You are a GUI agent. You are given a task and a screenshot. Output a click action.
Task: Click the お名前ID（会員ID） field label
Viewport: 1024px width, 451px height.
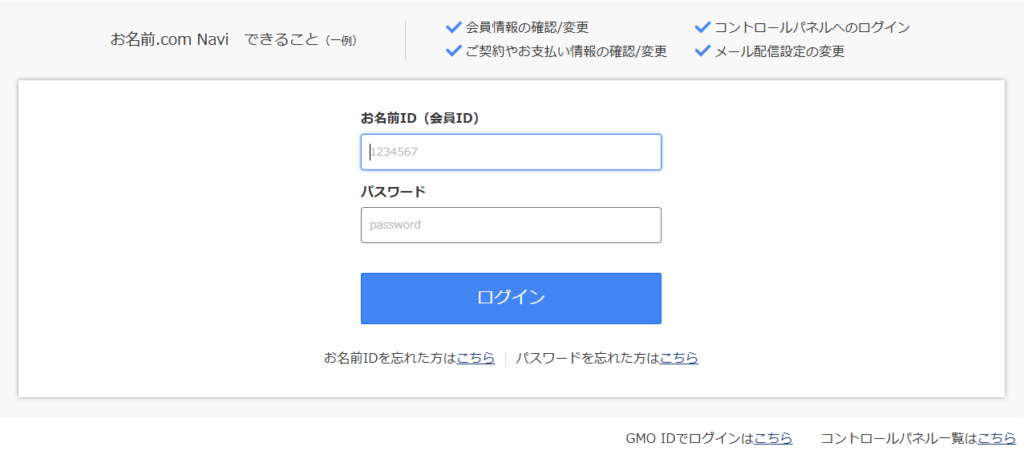[420, 118]
